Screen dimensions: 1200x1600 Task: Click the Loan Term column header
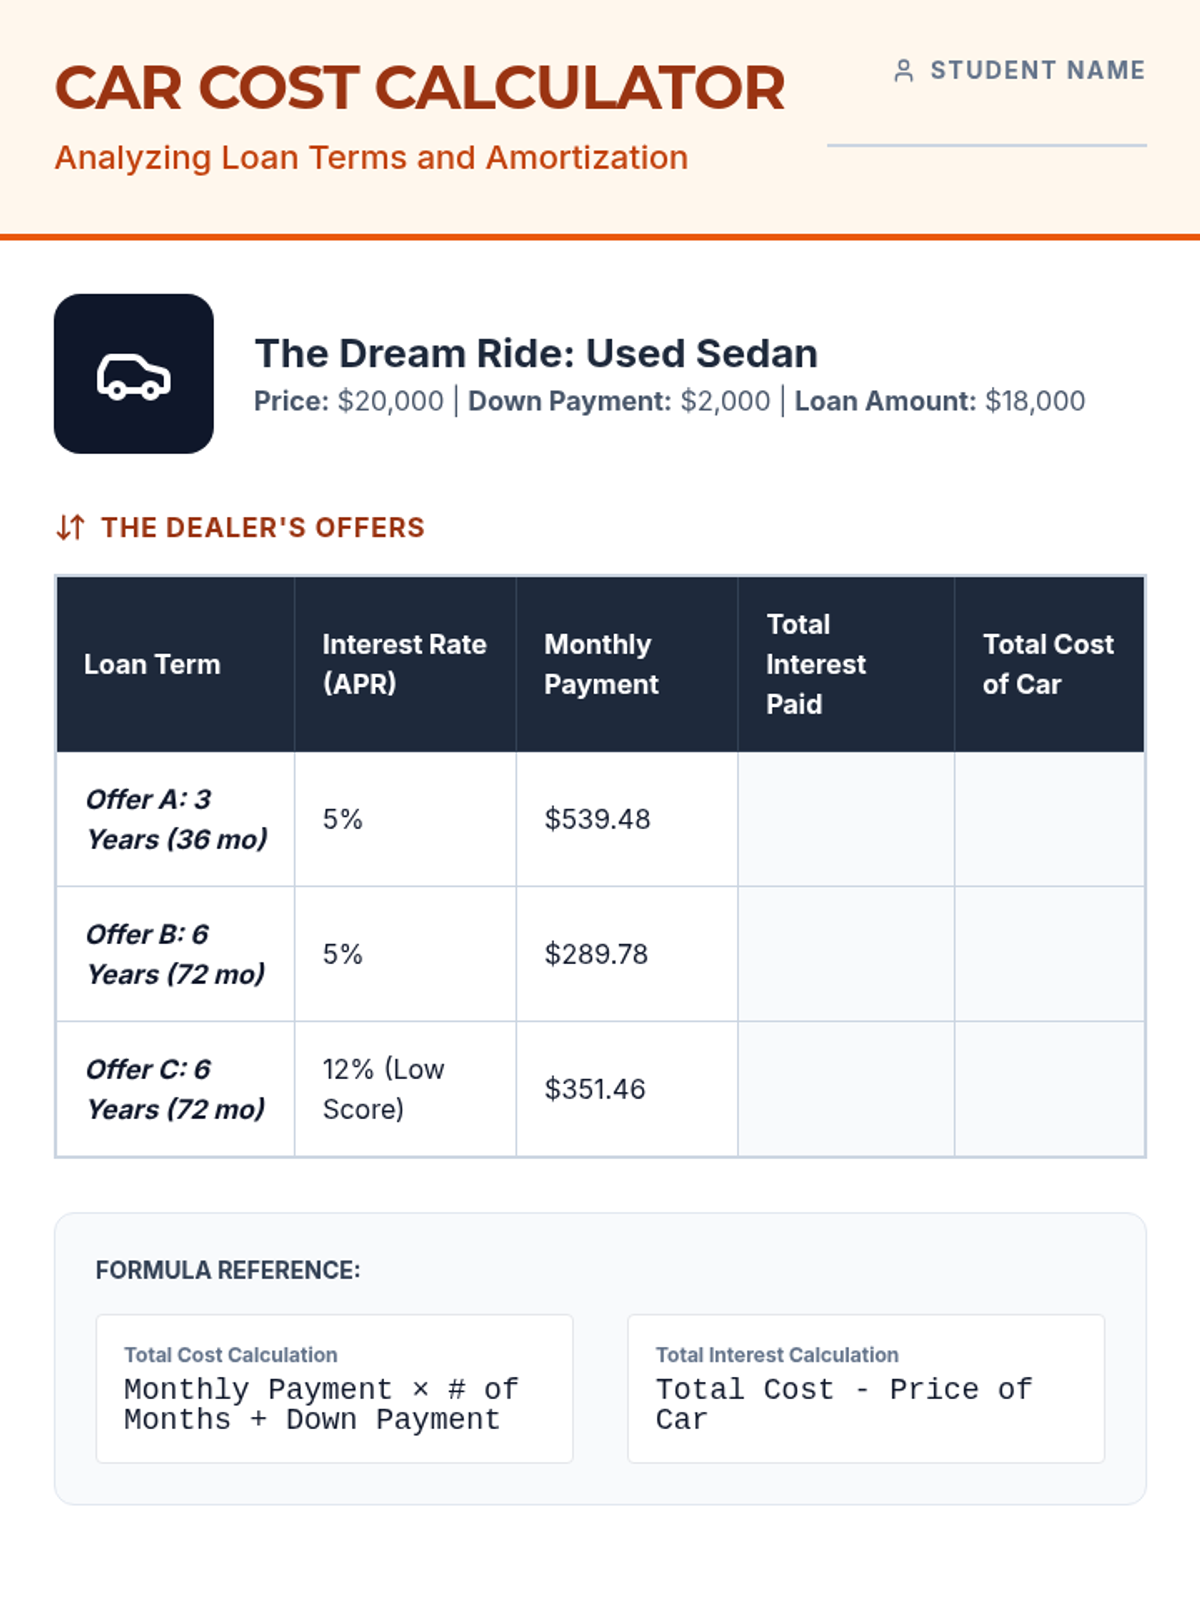click(152, 664)
